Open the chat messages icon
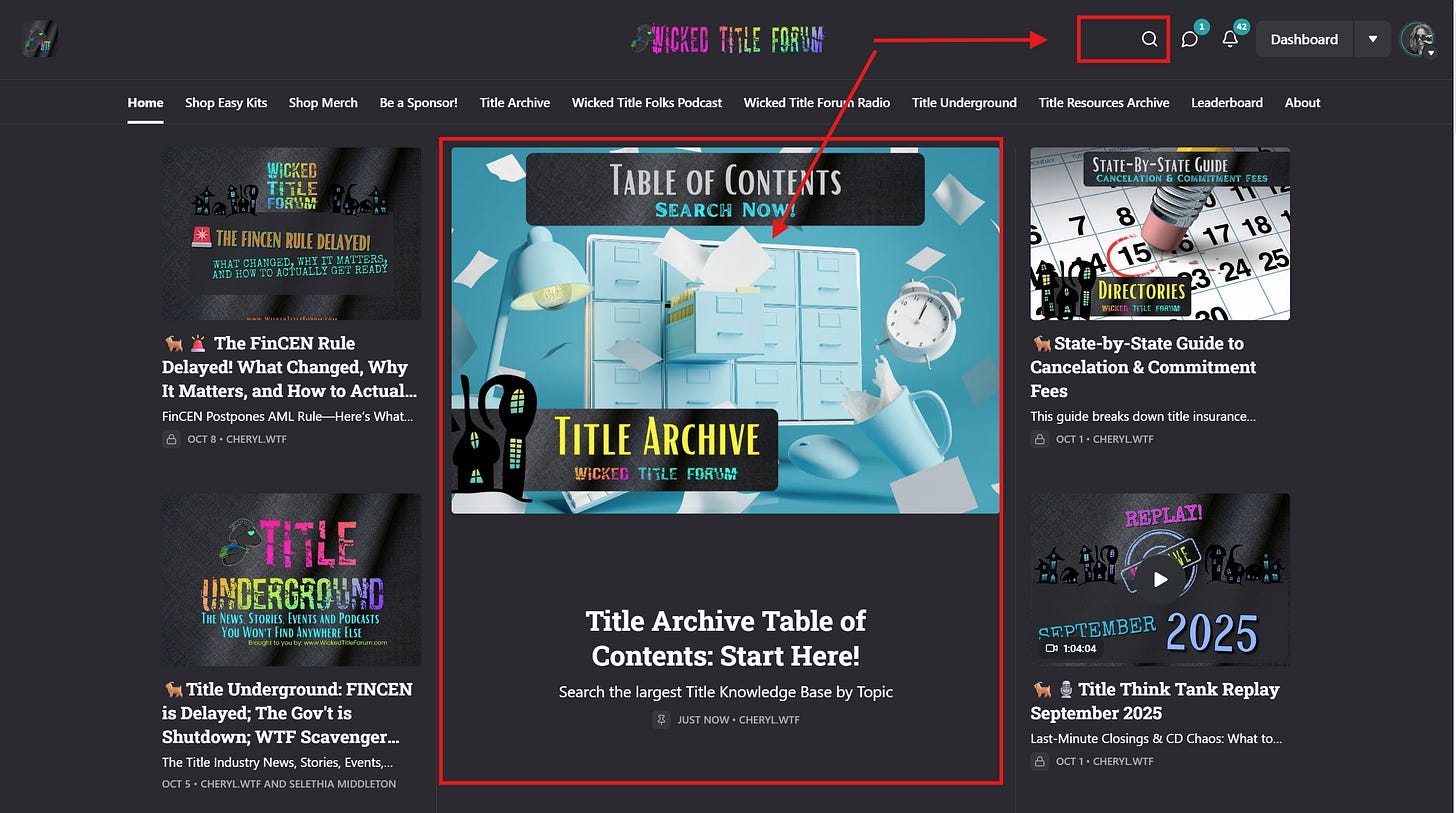 click(1189, 39)
